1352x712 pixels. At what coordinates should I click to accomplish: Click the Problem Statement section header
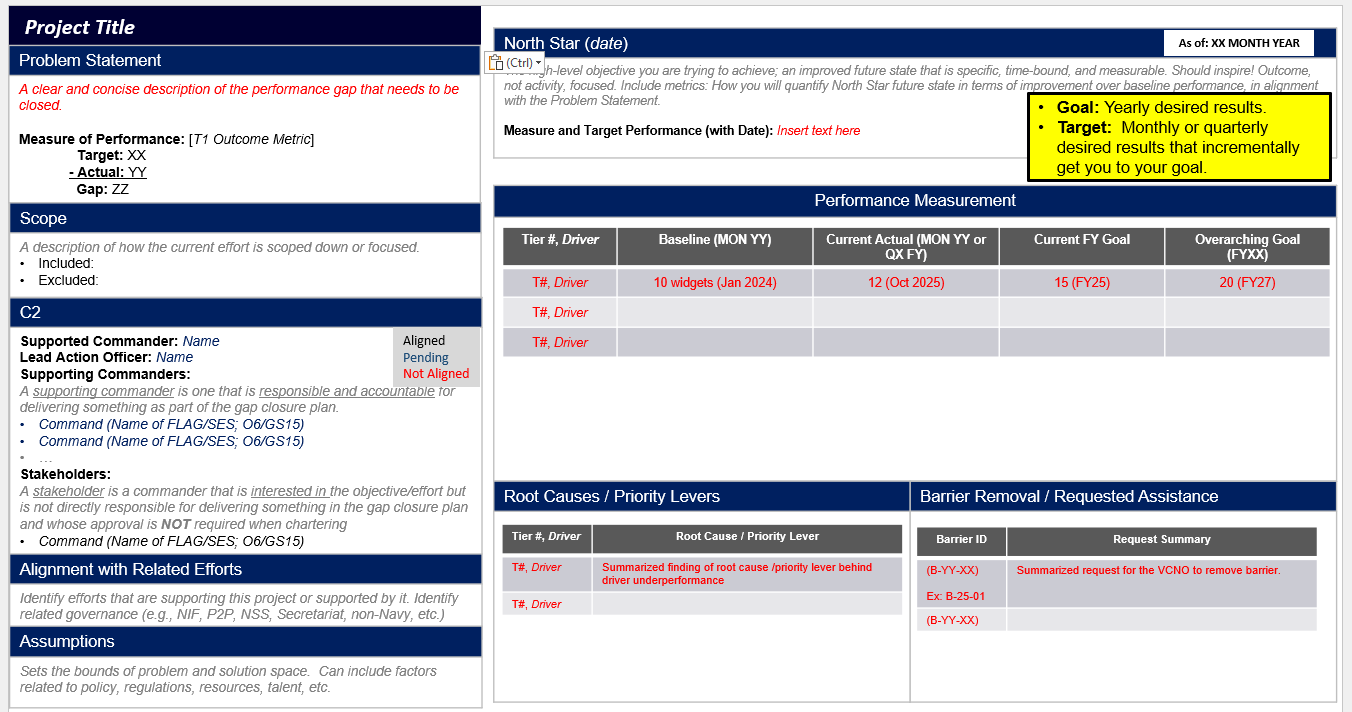pos(245,60)
